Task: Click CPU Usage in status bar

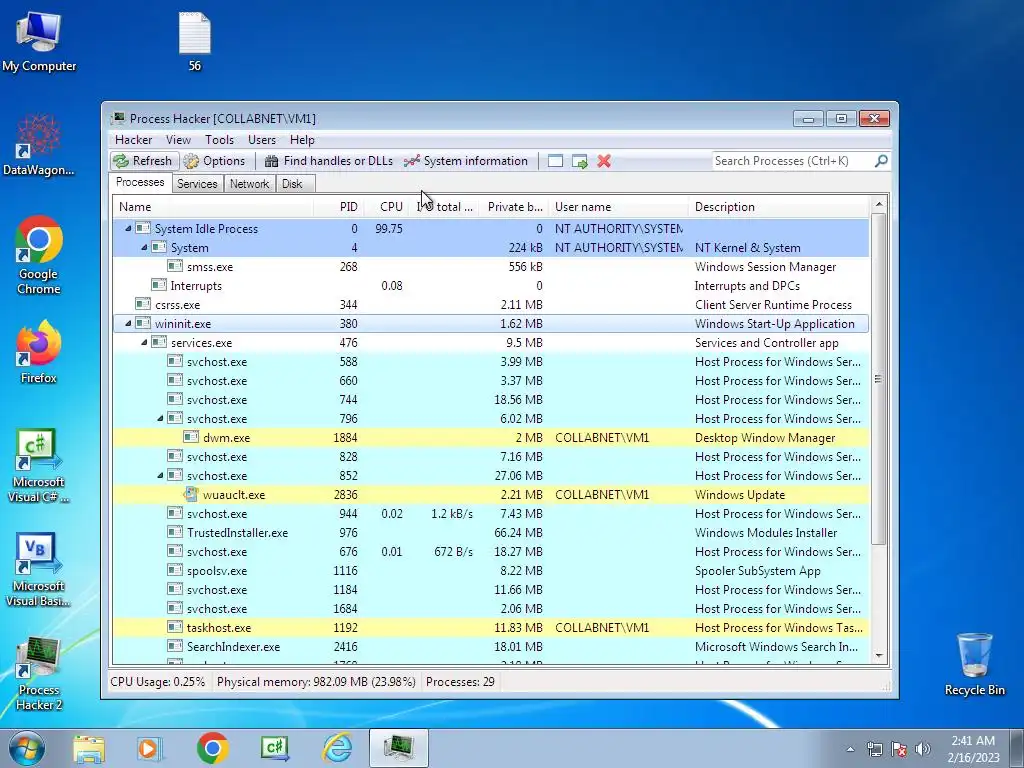Action: (x=157, y=682)
